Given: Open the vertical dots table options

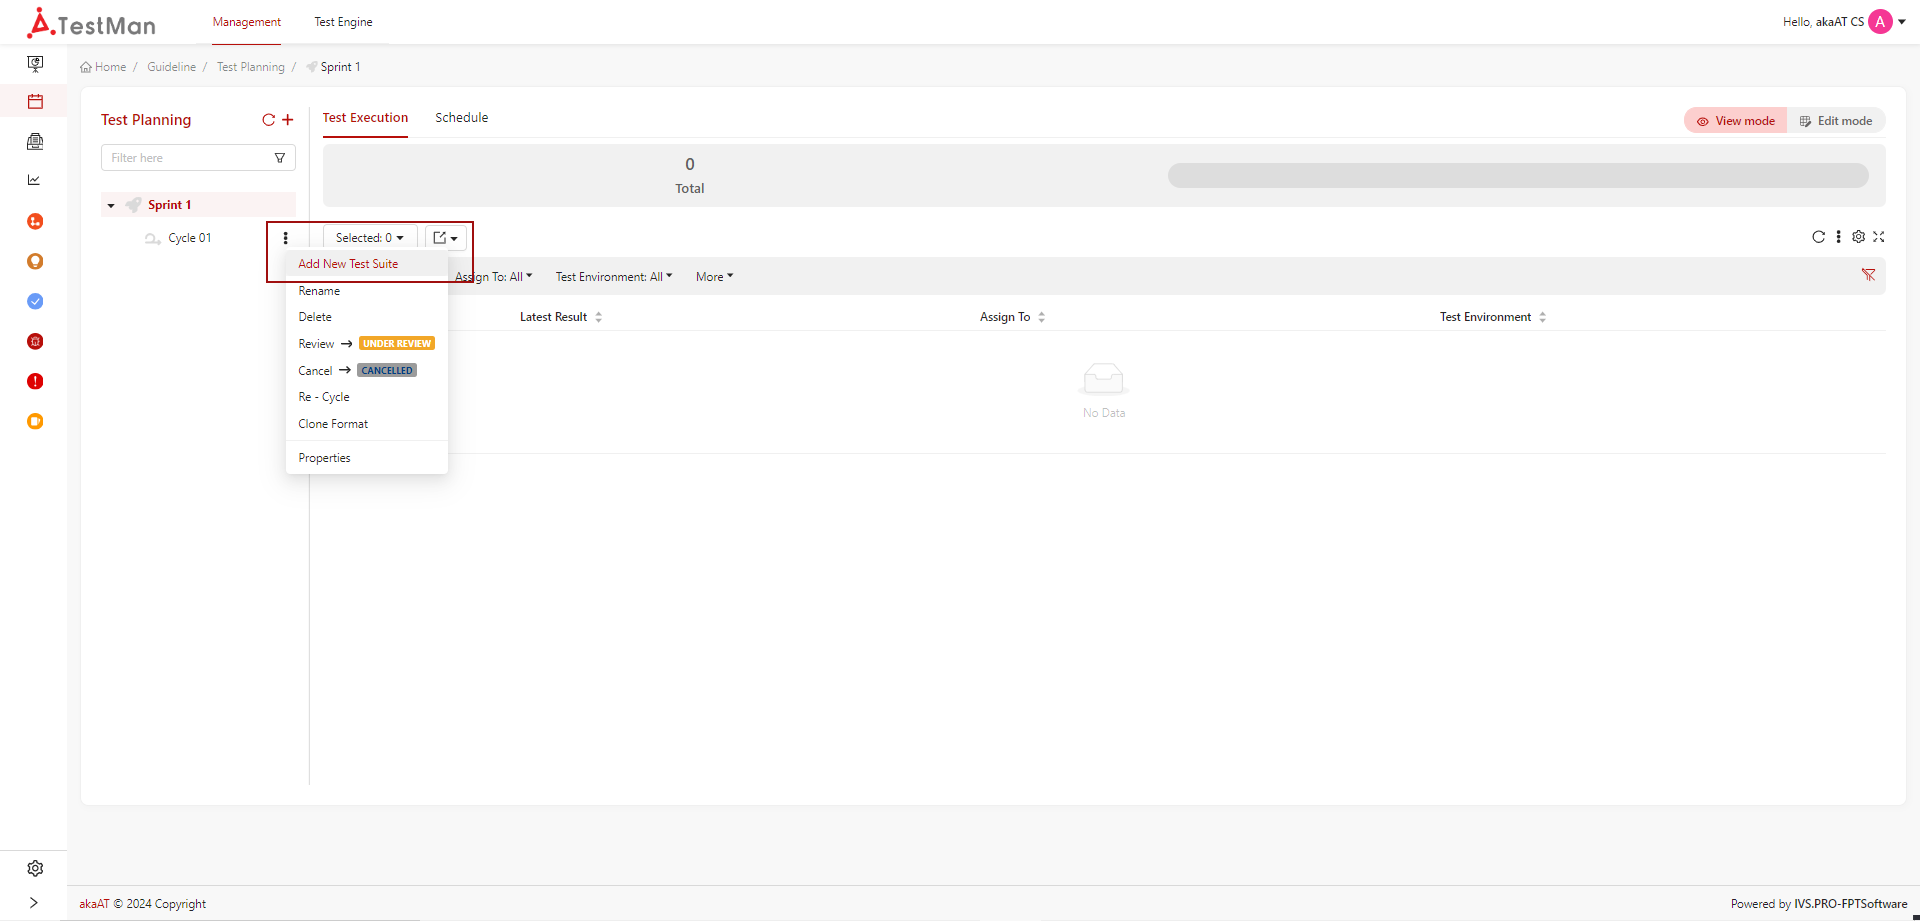Looking at the screenshot, I should (1838, 237).
